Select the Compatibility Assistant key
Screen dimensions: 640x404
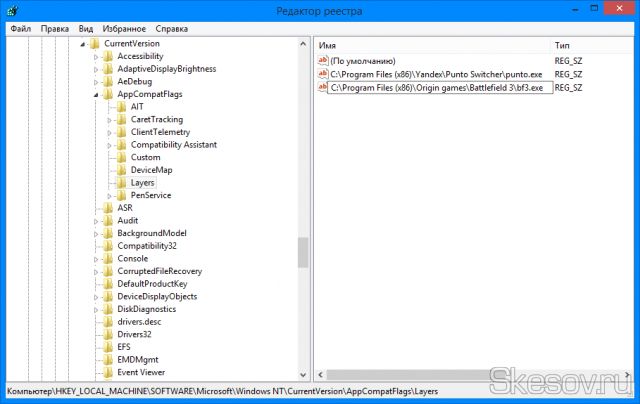173,145
